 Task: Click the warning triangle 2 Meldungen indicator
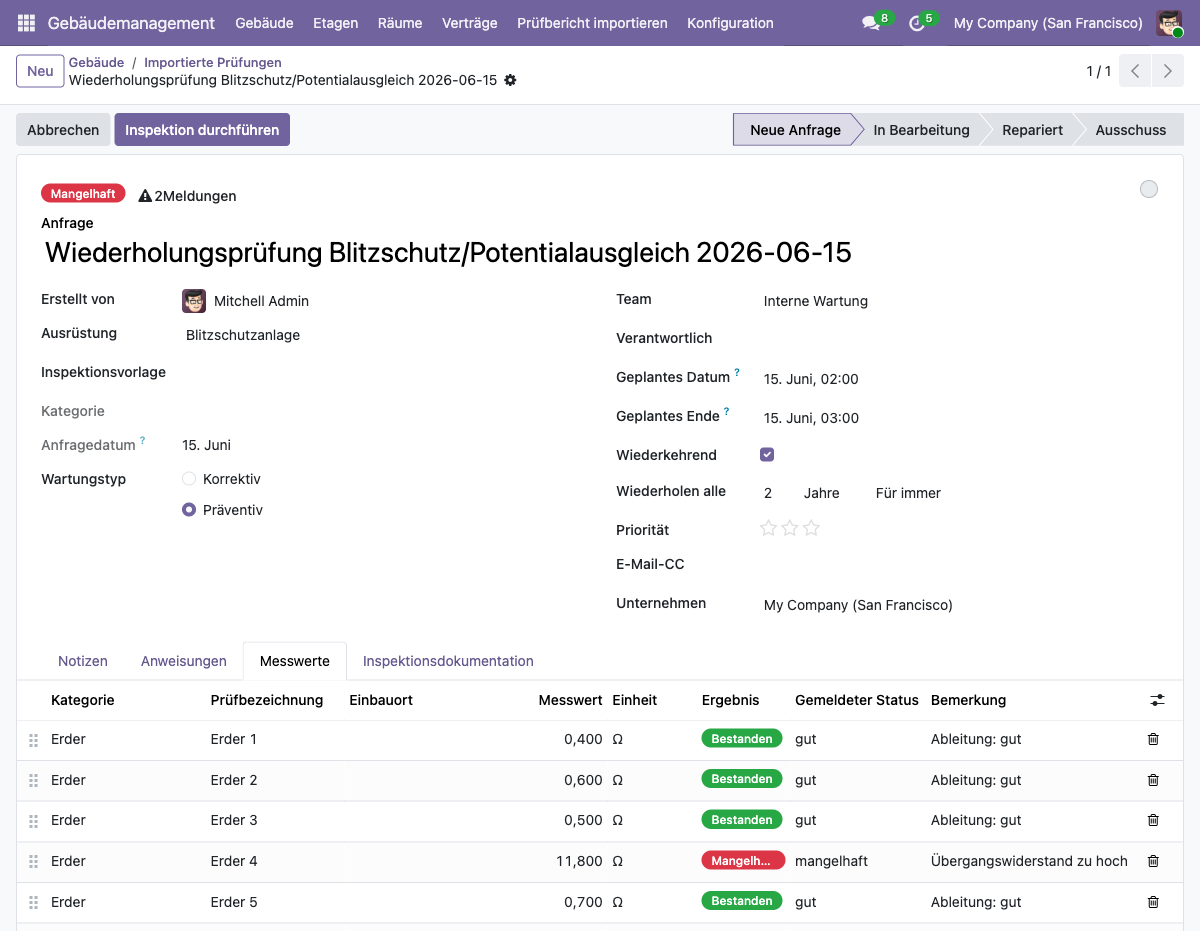[x=187, y=196]
